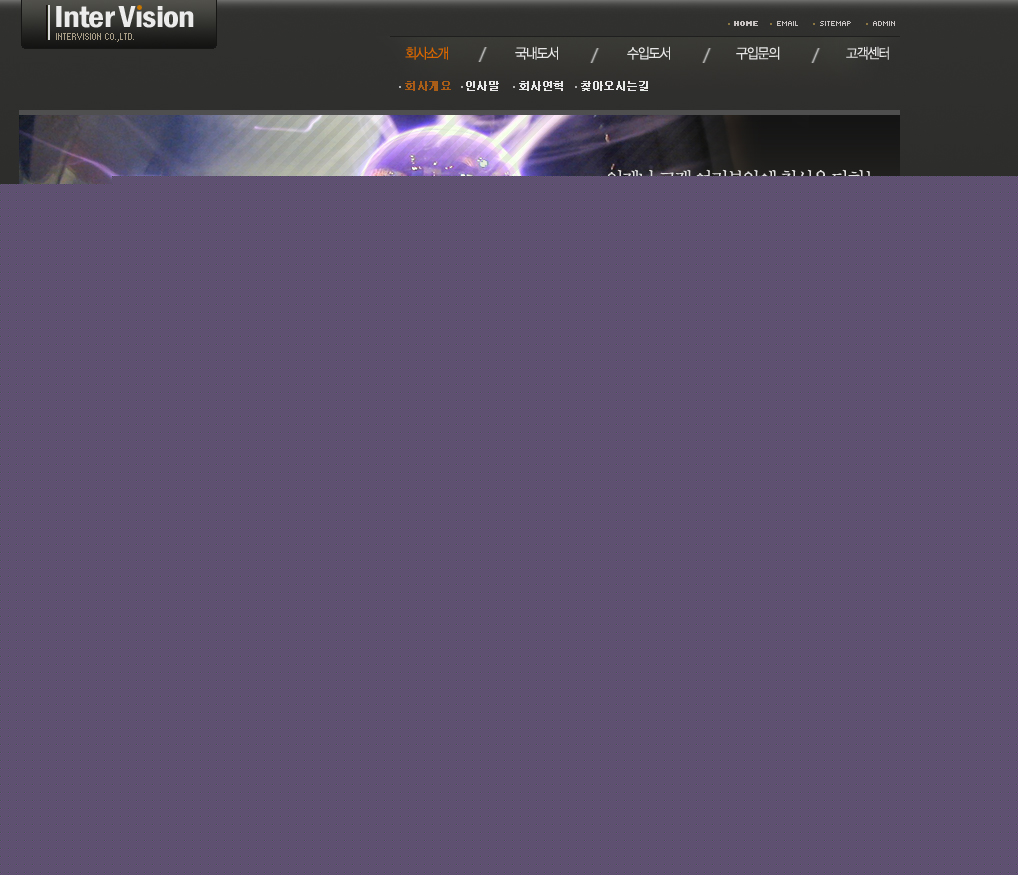Viewport: 1018px width, 875px height.
Task: Select the 회사소개 main menu item
Action: tap(427, 54)
